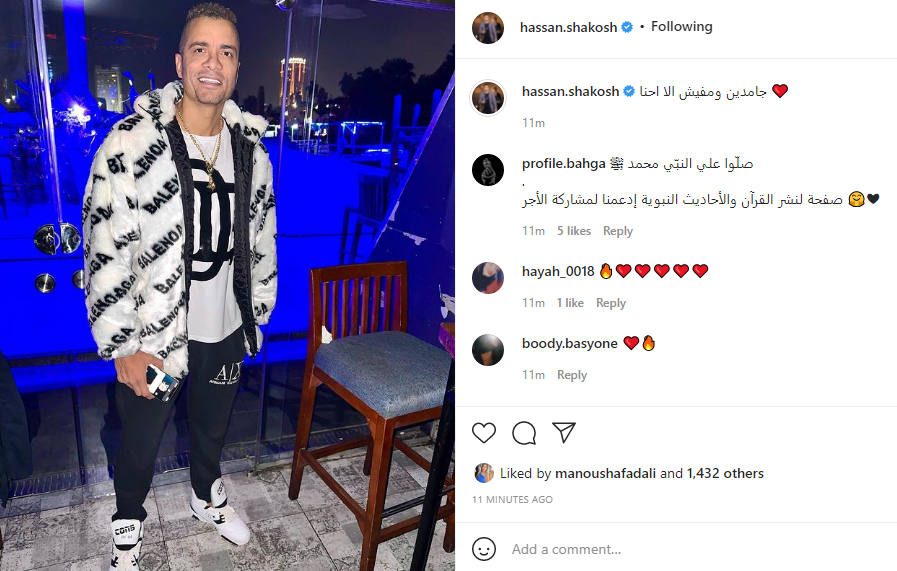This screenshot has width=897, height=571.
Task: Open hayah_0018 avatar
Action: pyautogui.click(x=488, y=277)
